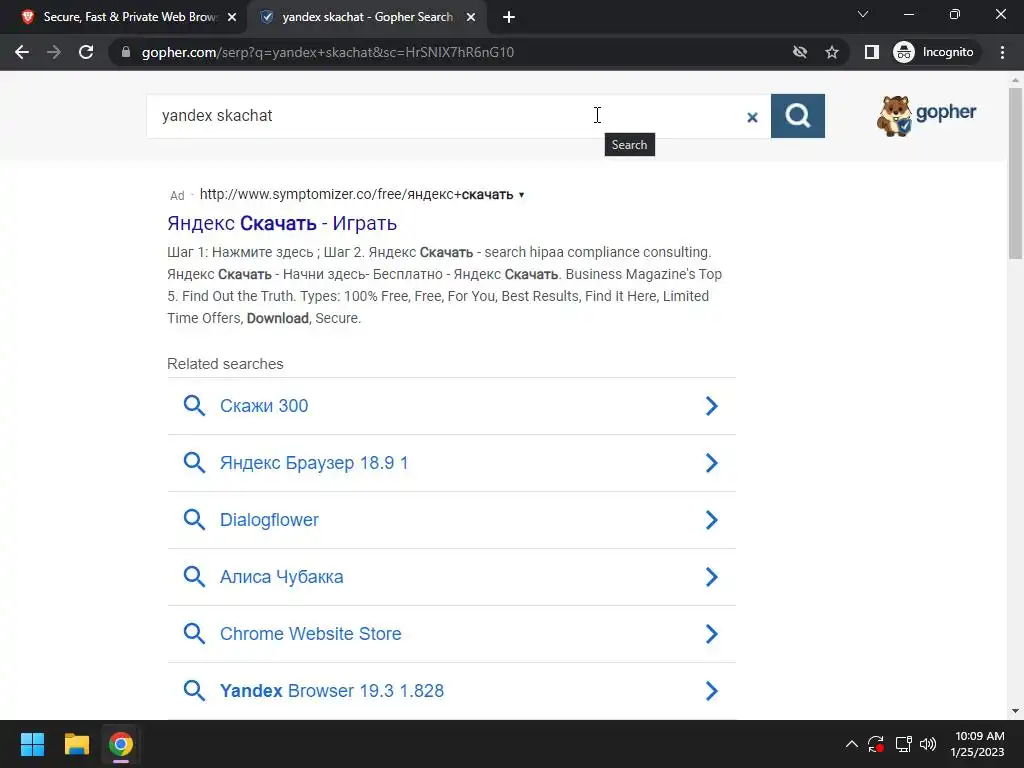Click the chevron arrow on Алиса Чубакка row
Viewport: 1024px width, 768px height.
click(712, 577)
